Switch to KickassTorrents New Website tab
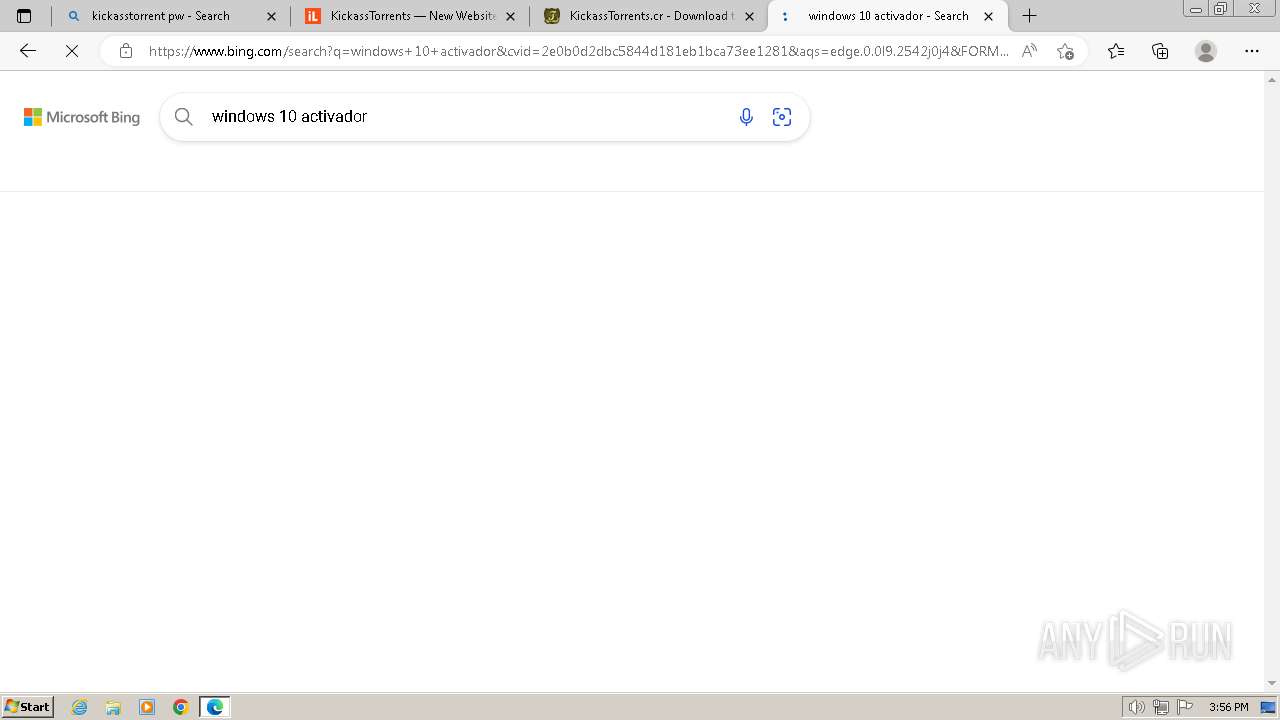 (409, 16)
